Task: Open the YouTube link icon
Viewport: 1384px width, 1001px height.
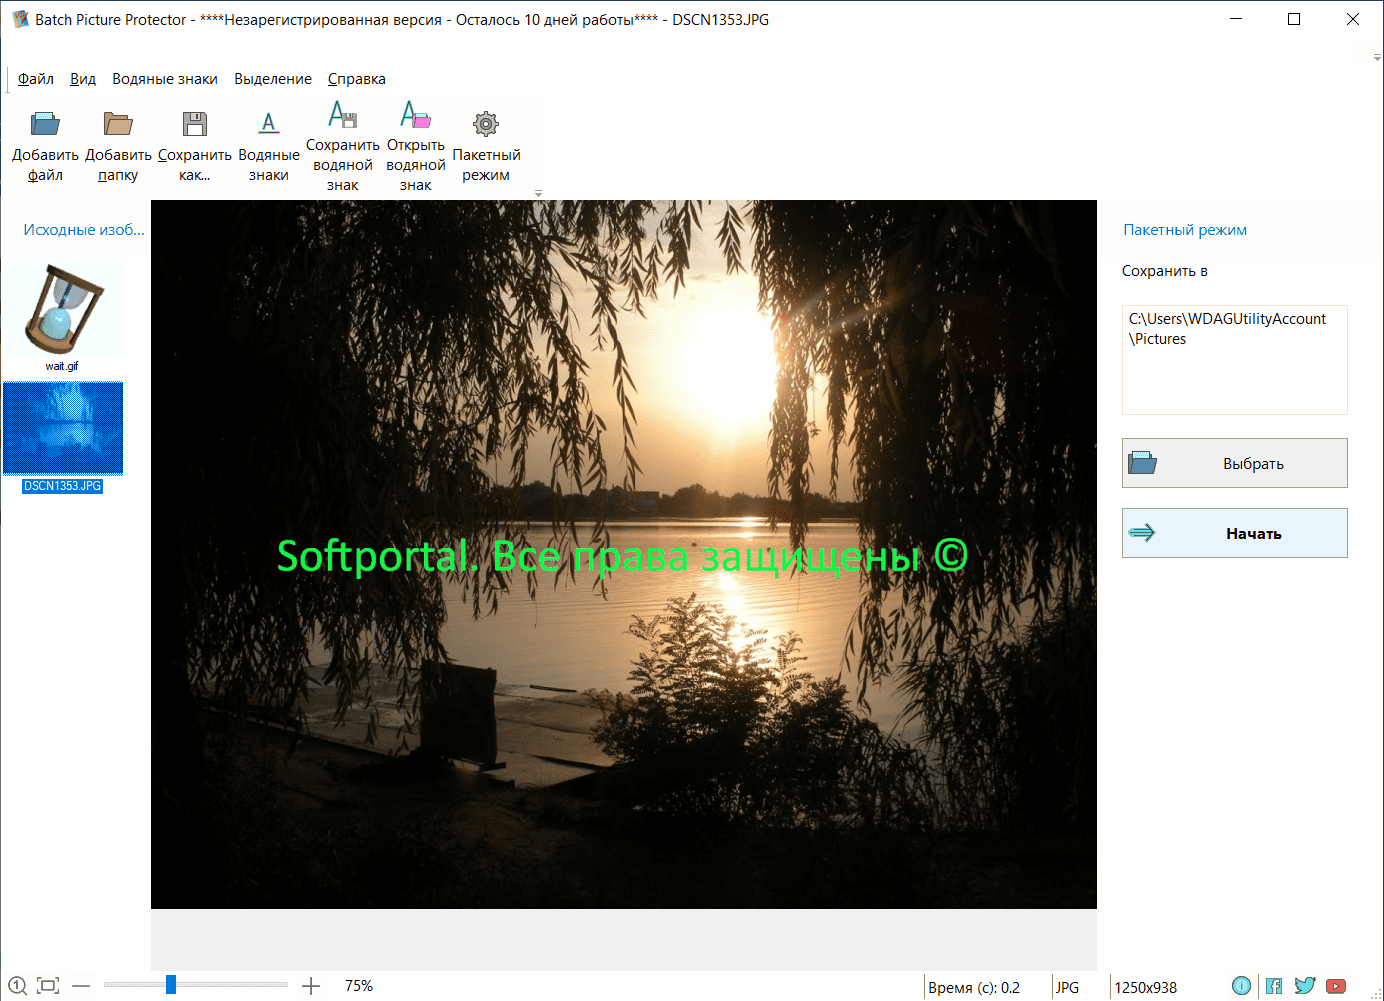Action: (x=1336, y=986)
